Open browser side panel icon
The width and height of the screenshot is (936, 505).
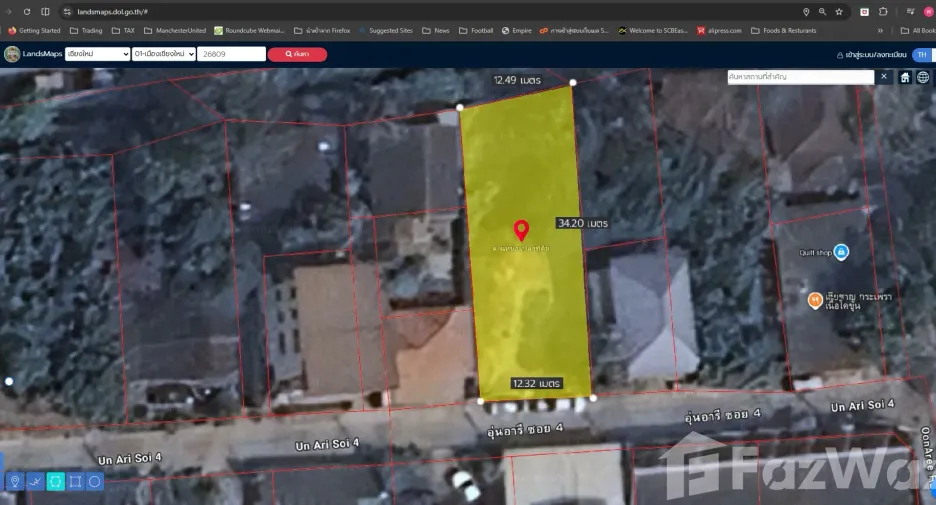(x=45, y=11)
